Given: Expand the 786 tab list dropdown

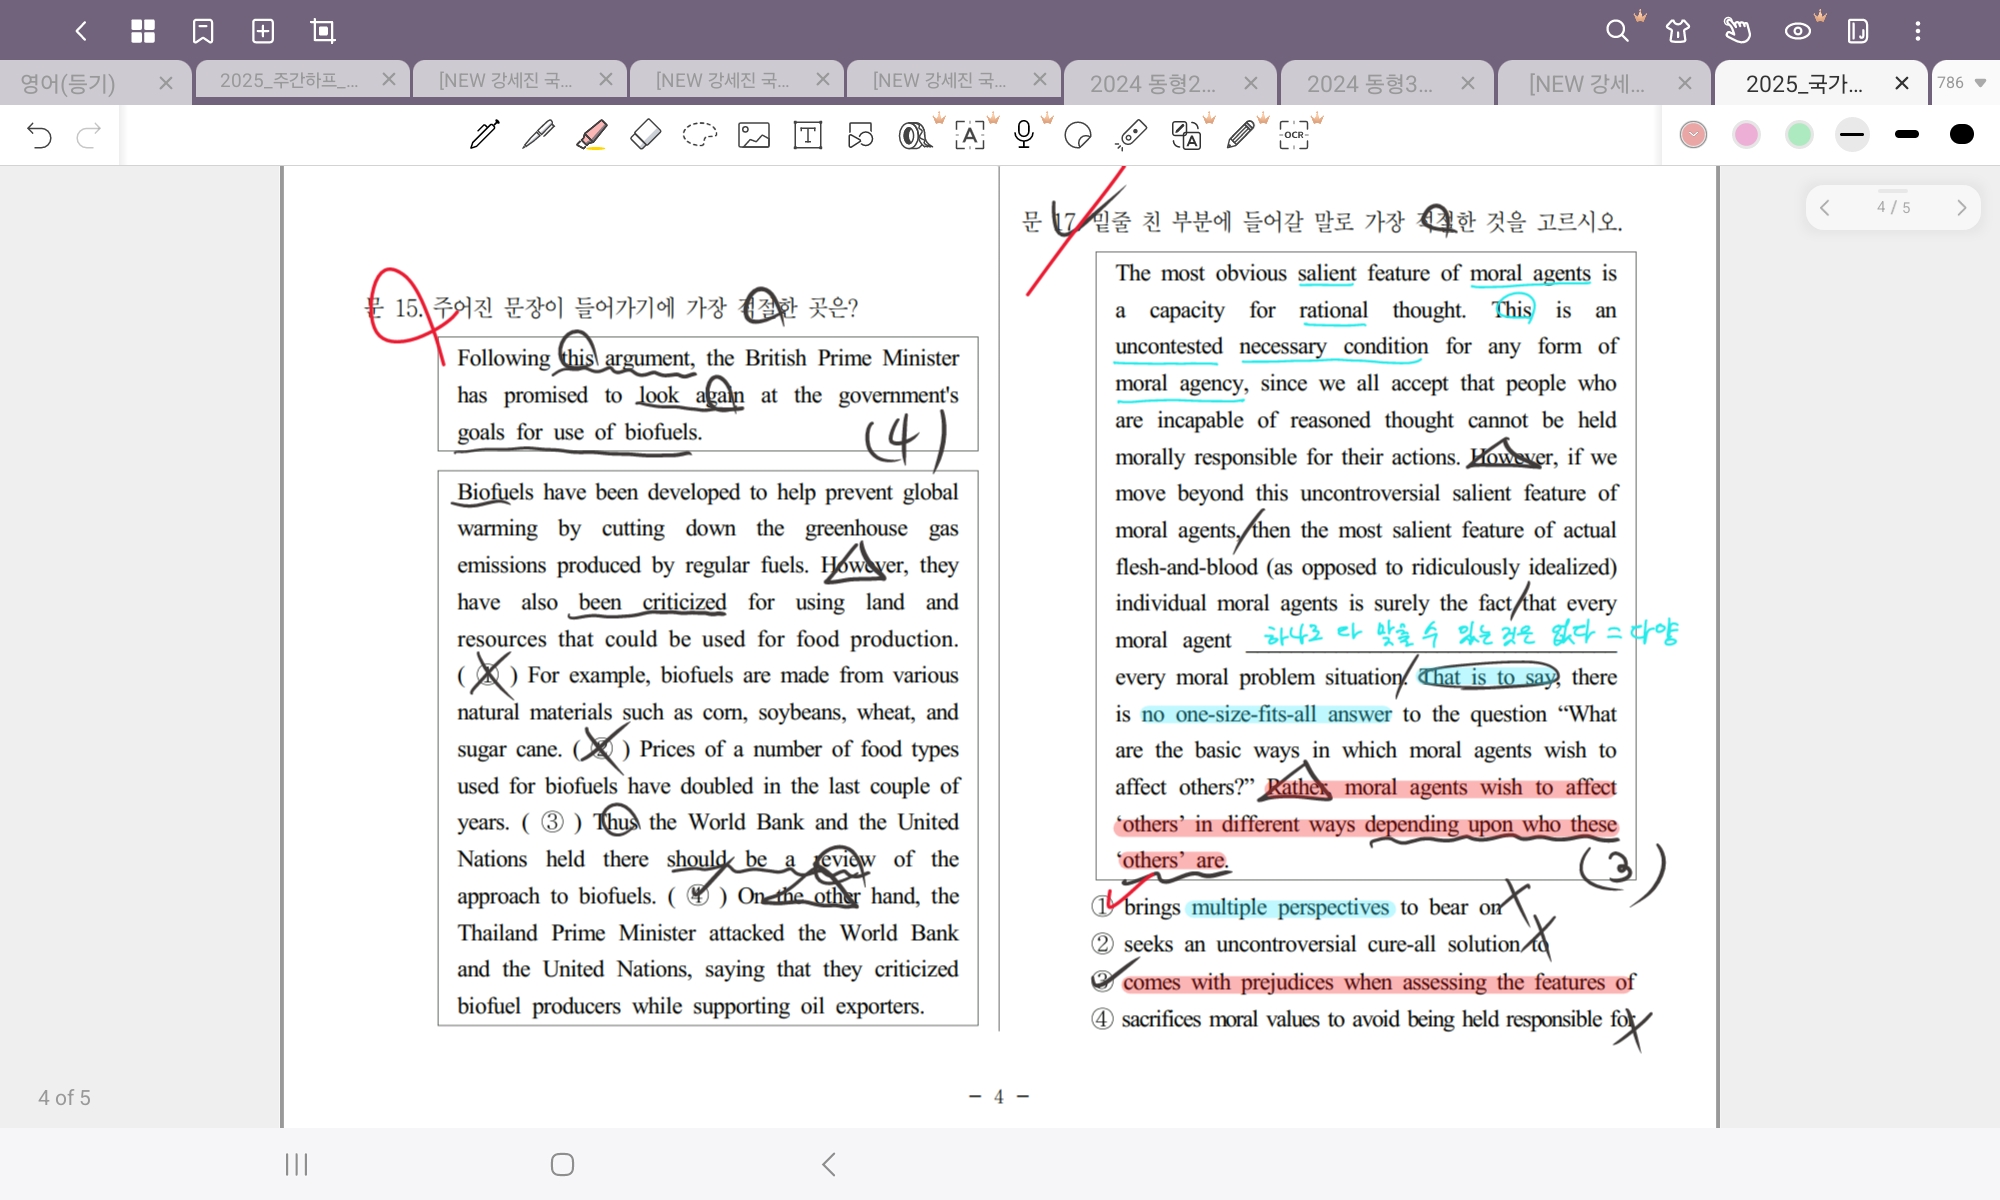Looking at the screenshot, I should click(x=1962, y=83).
